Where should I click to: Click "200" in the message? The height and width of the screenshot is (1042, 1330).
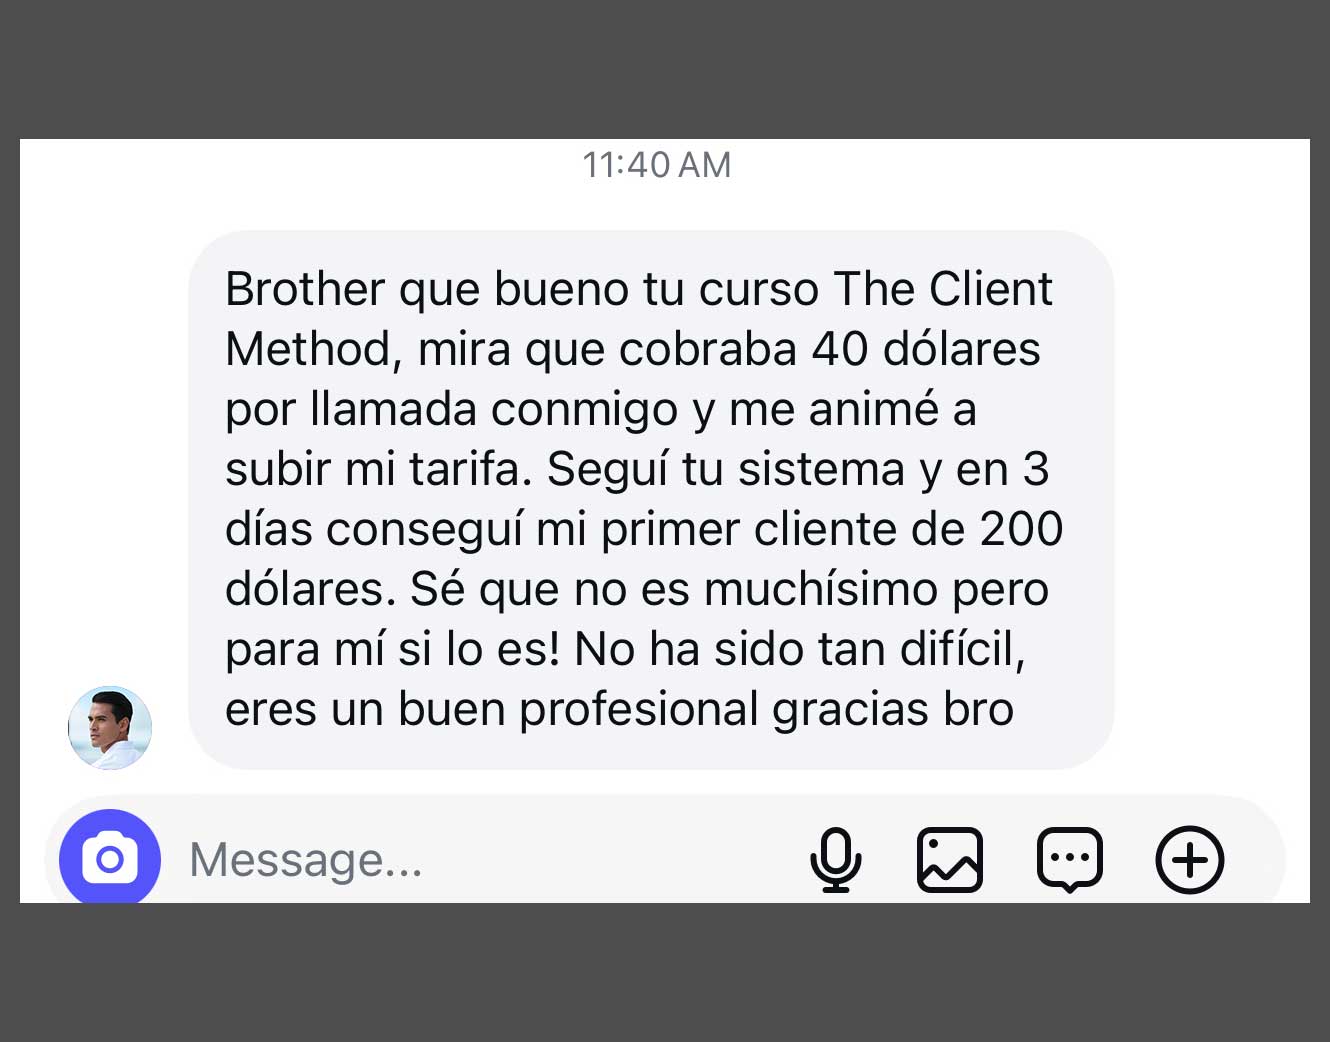(1021, 529)
